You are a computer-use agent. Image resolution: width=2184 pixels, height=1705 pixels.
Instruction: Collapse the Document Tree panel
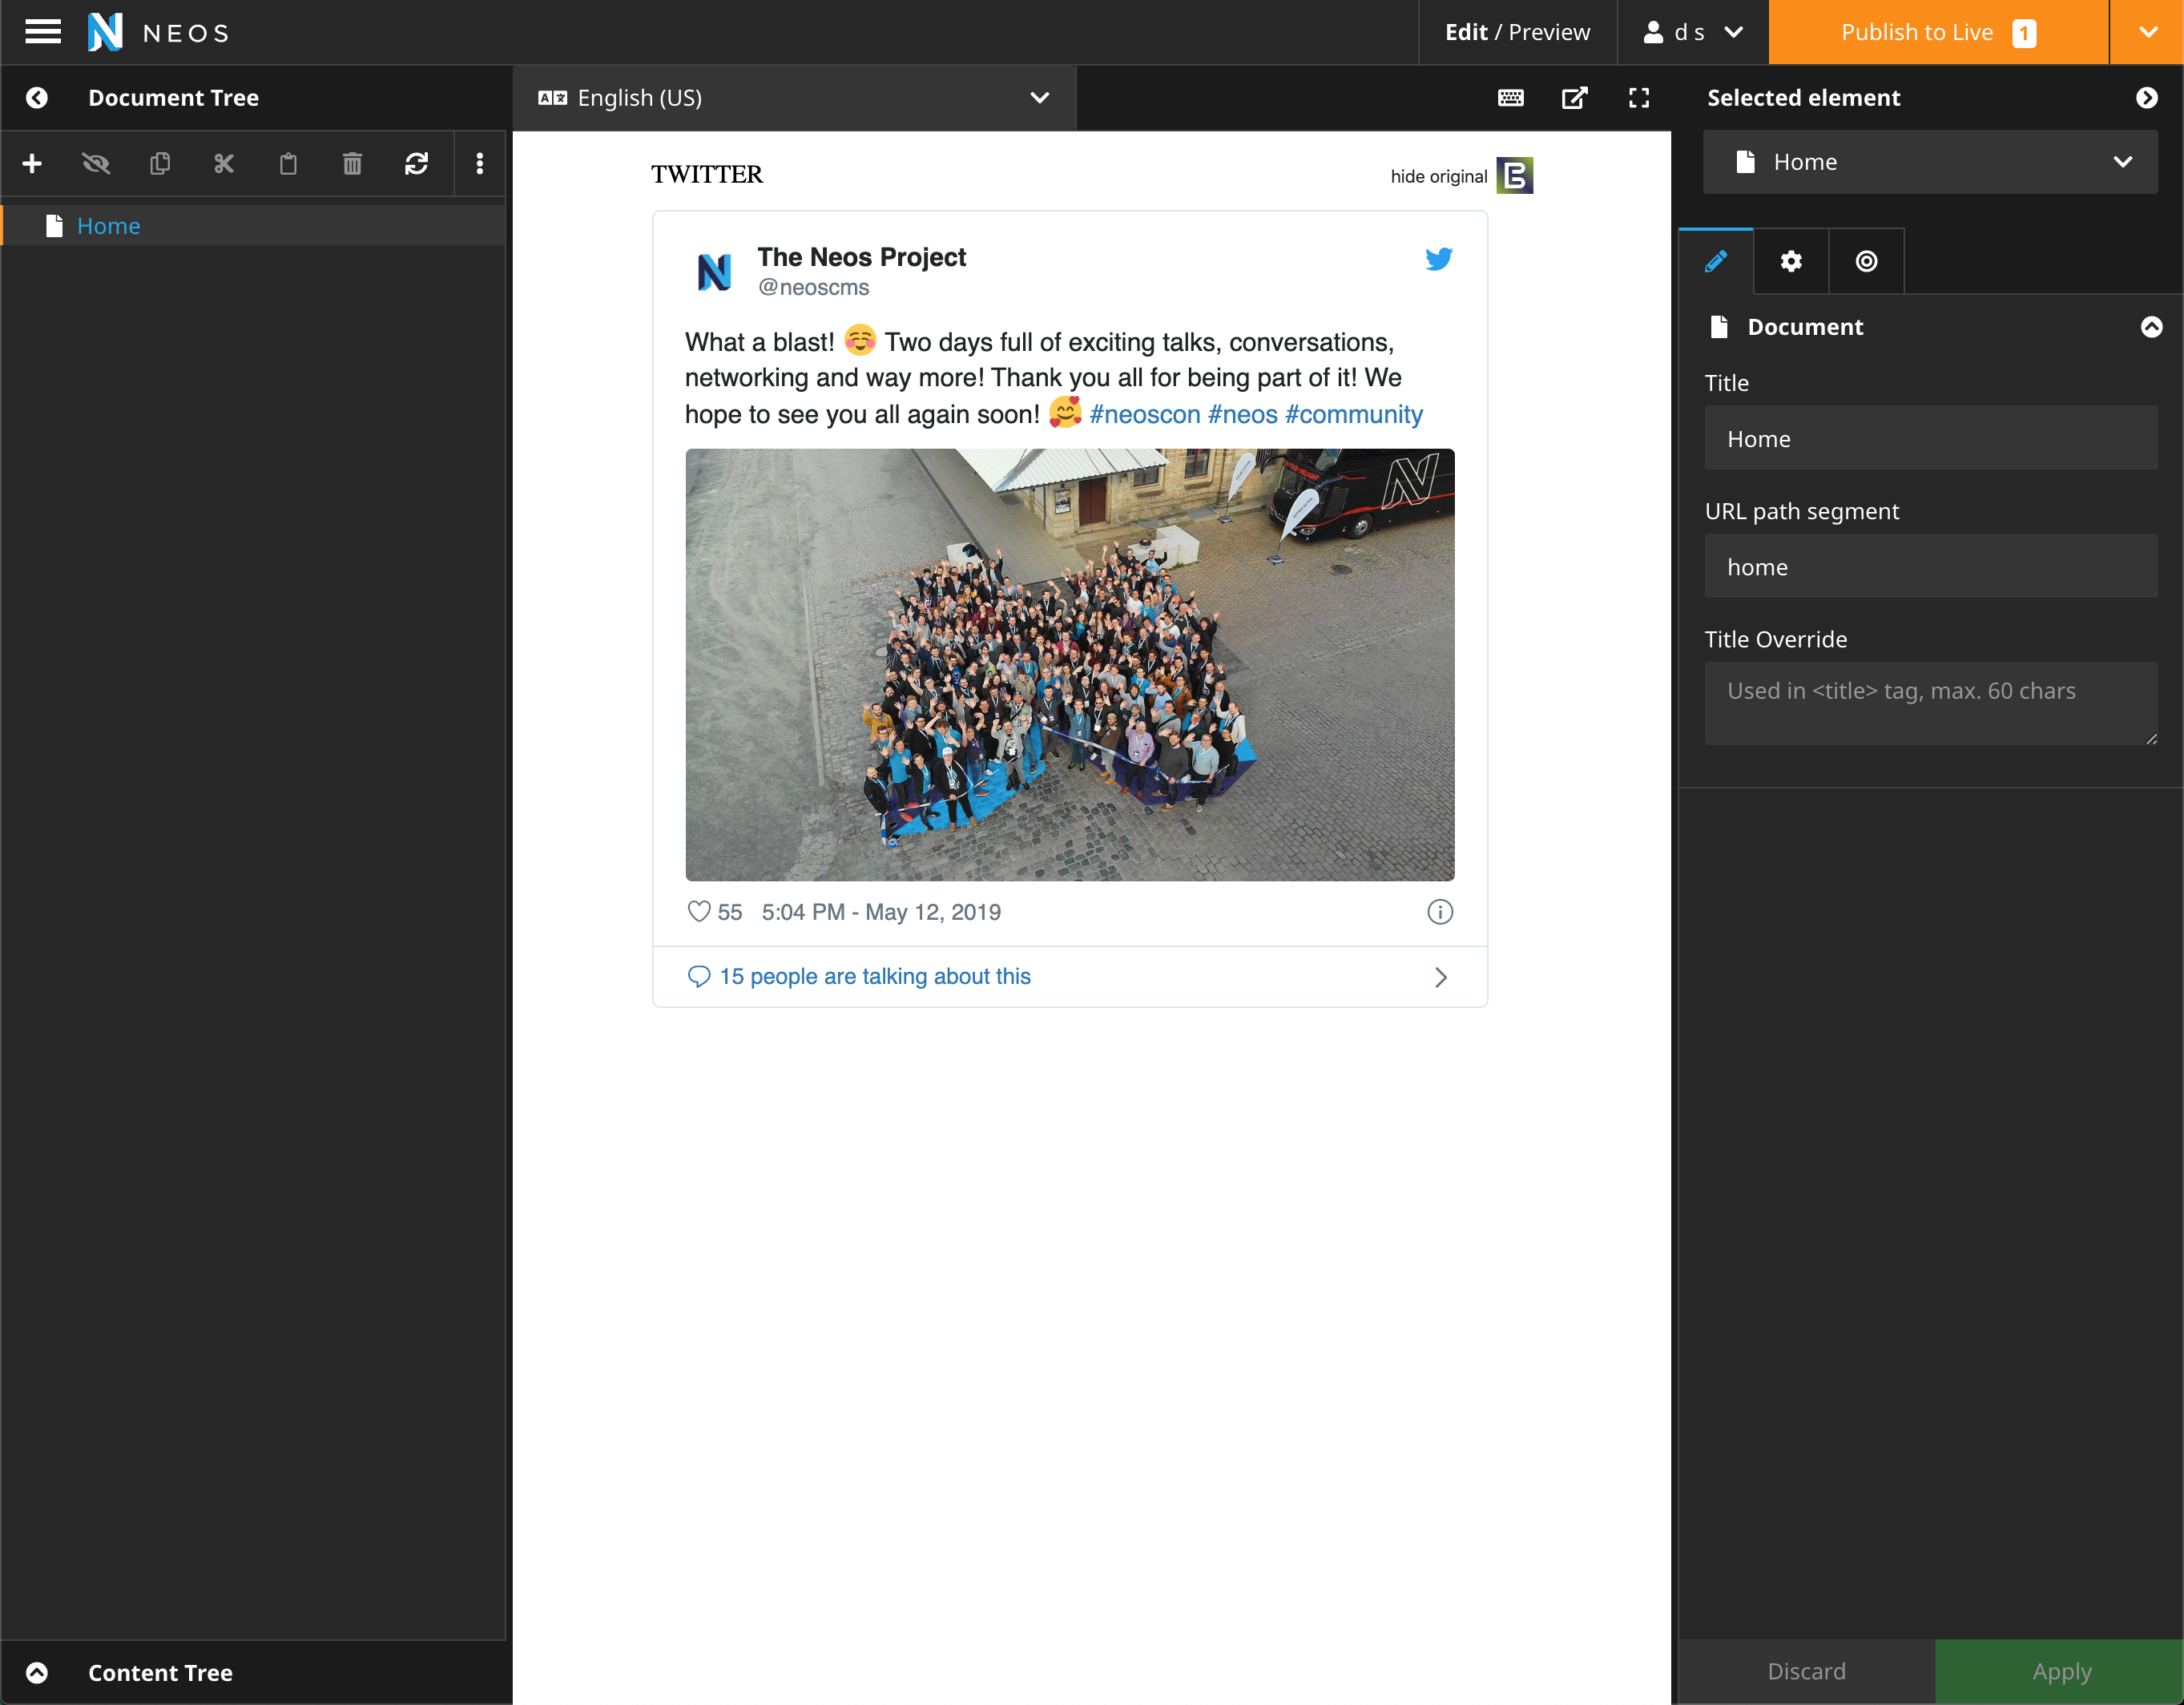[37, 97]
